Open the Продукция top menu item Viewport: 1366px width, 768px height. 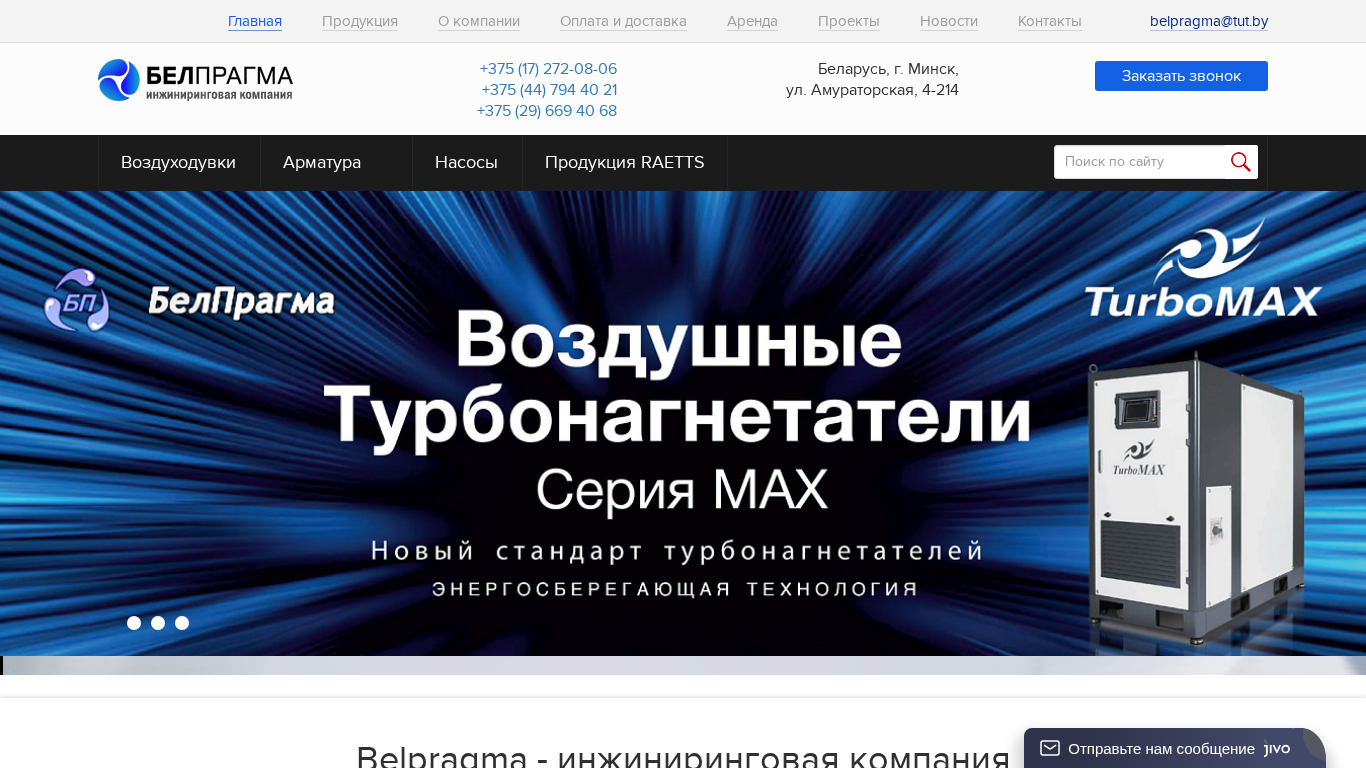point(360,21)
